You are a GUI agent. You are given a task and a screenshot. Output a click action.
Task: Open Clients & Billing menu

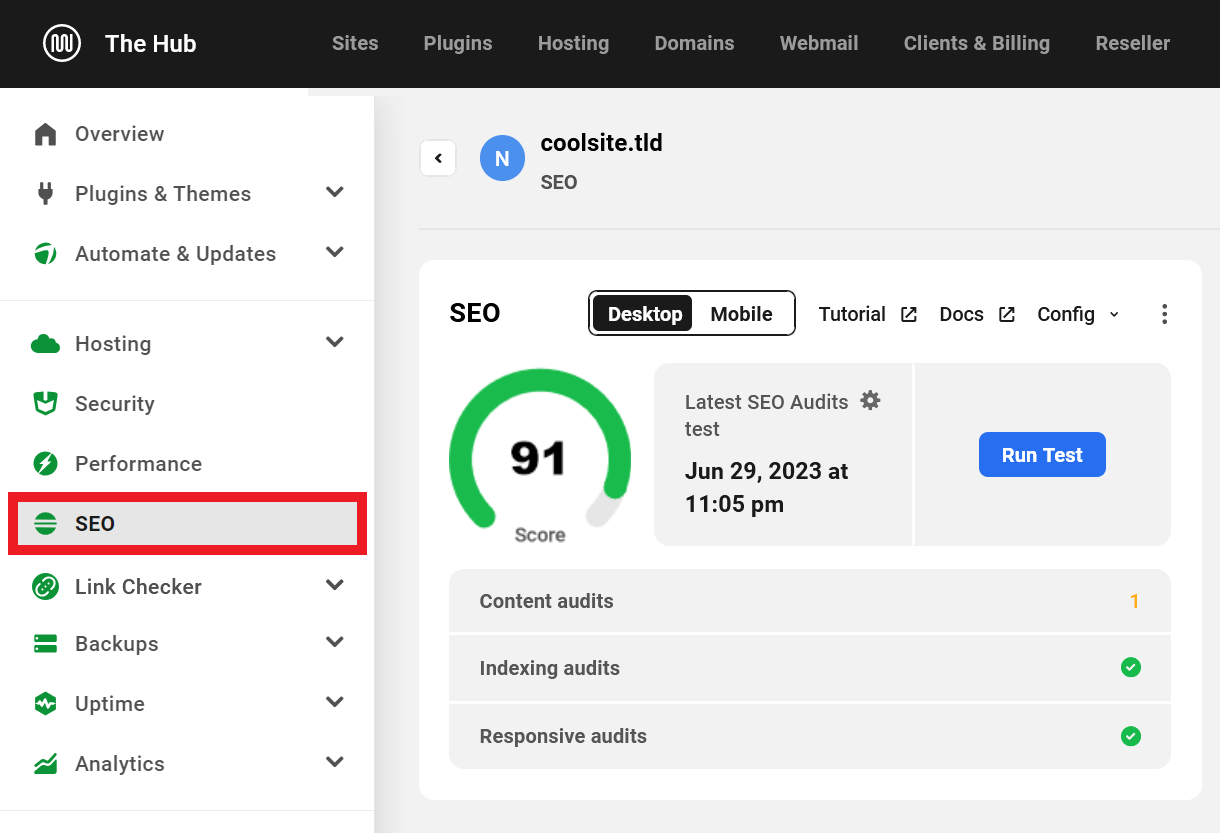977,43
